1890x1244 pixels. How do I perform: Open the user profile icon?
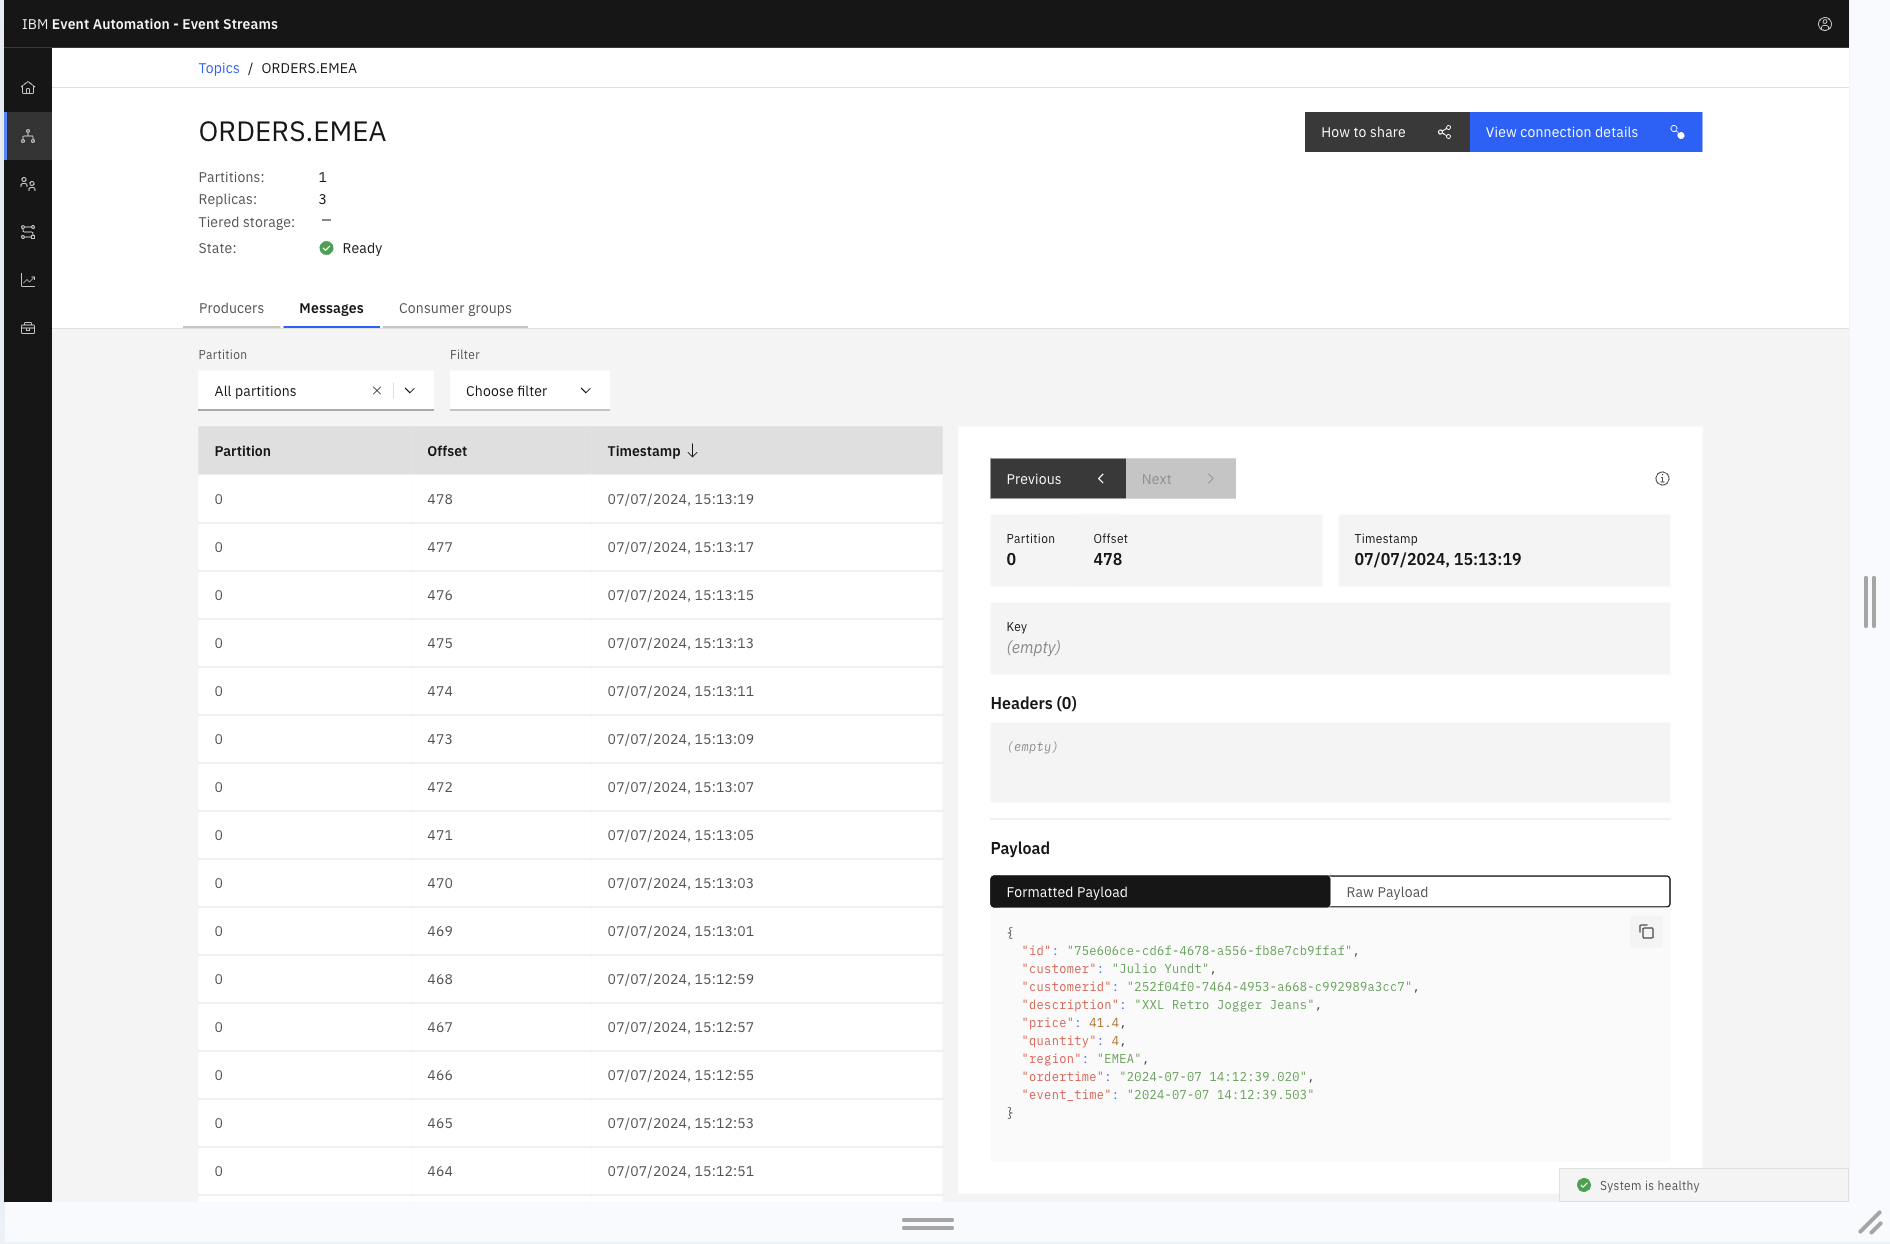(1825, 24)
